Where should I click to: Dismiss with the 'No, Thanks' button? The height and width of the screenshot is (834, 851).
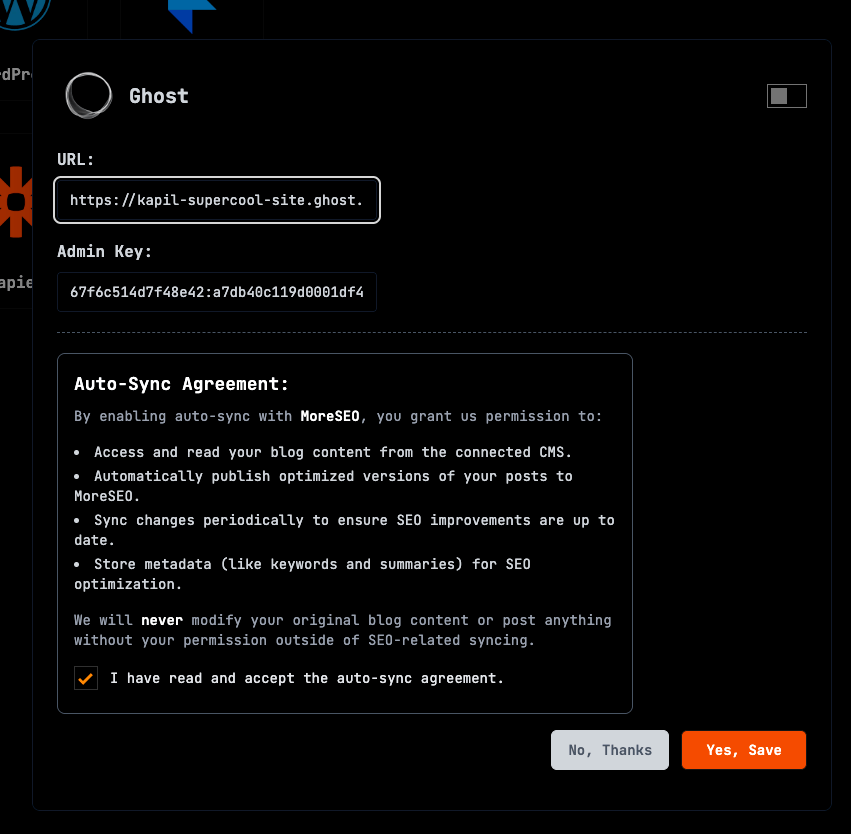(x=609, y=750)
